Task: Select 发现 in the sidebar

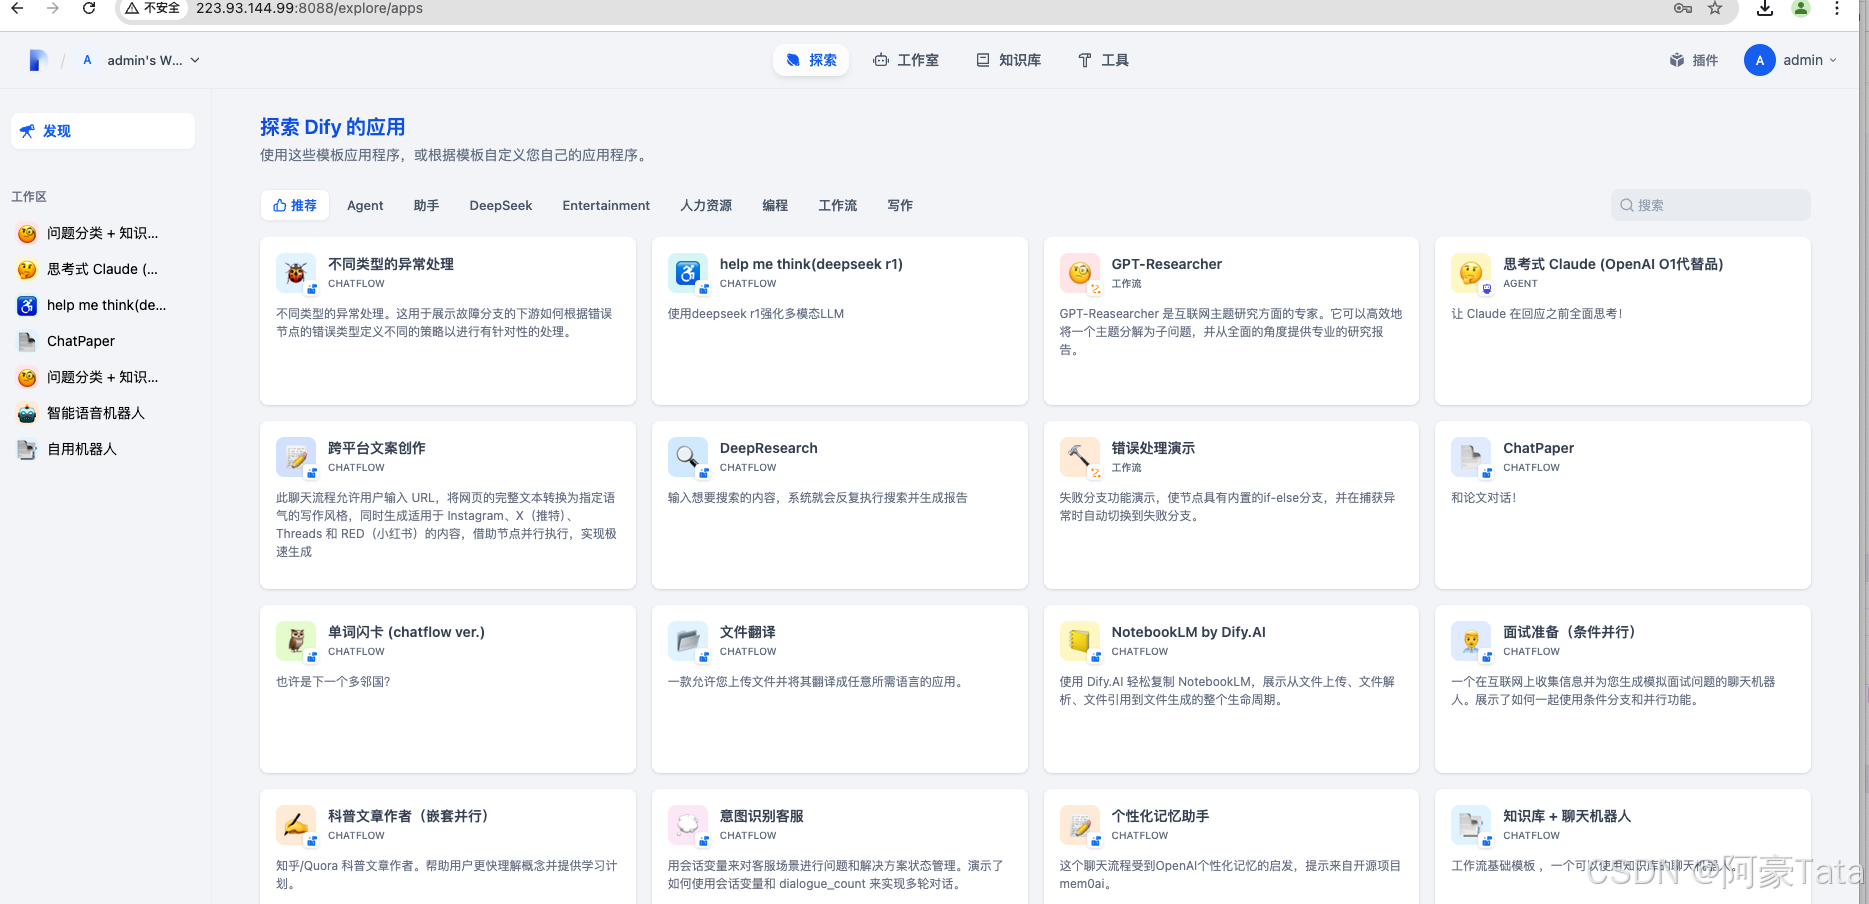Action: pos(103,131)
